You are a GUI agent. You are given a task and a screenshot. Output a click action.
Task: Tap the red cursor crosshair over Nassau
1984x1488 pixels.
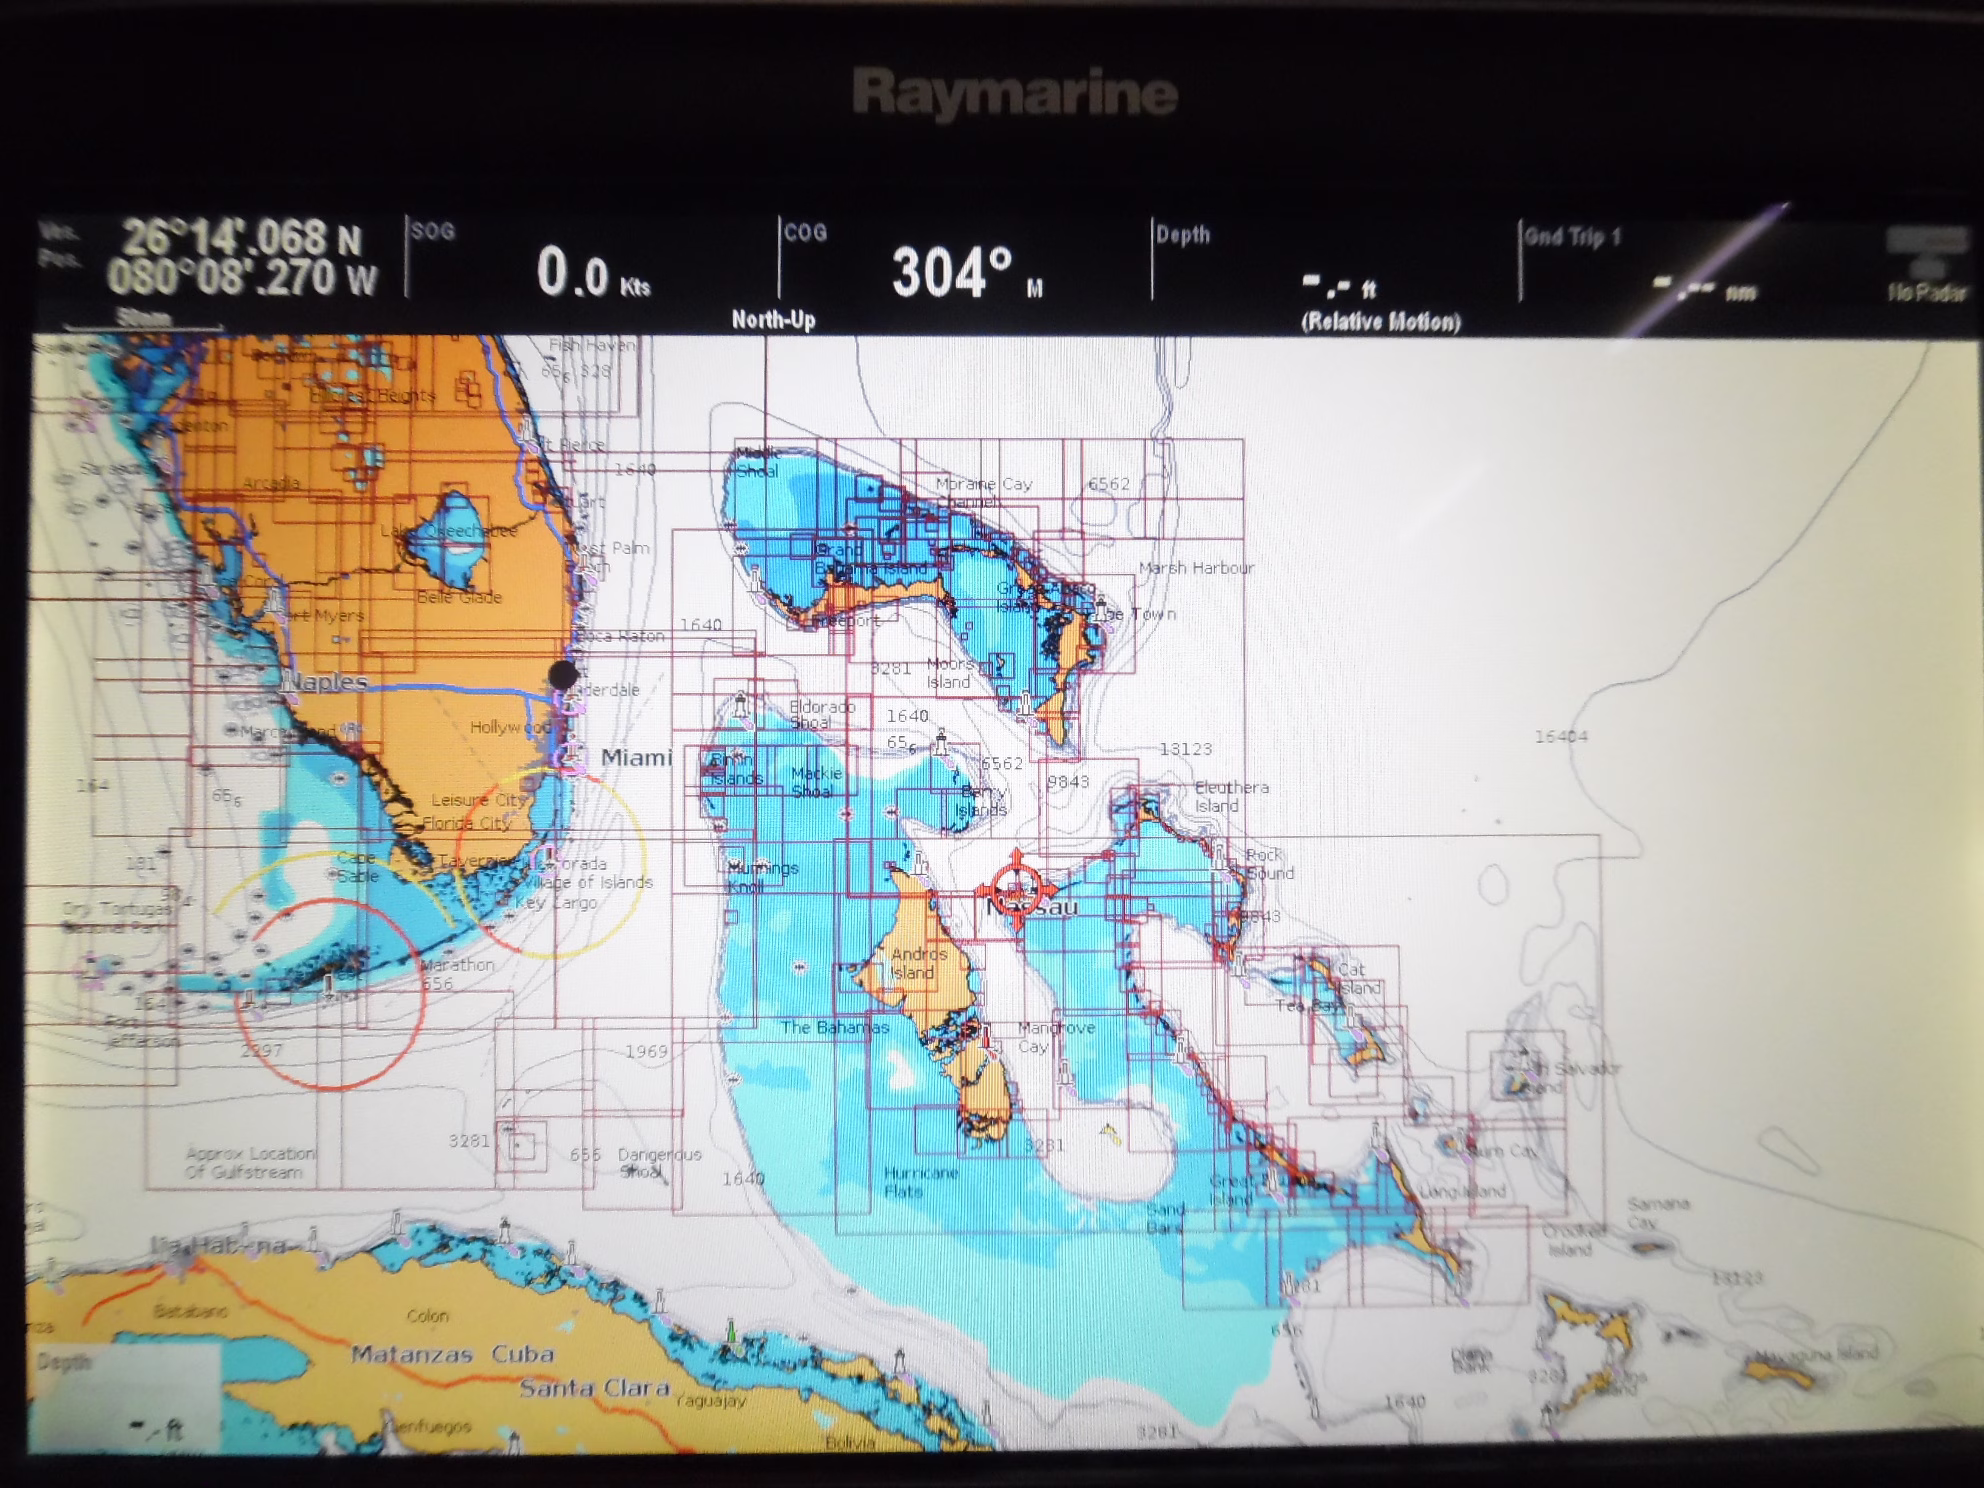pos(1016,888)
